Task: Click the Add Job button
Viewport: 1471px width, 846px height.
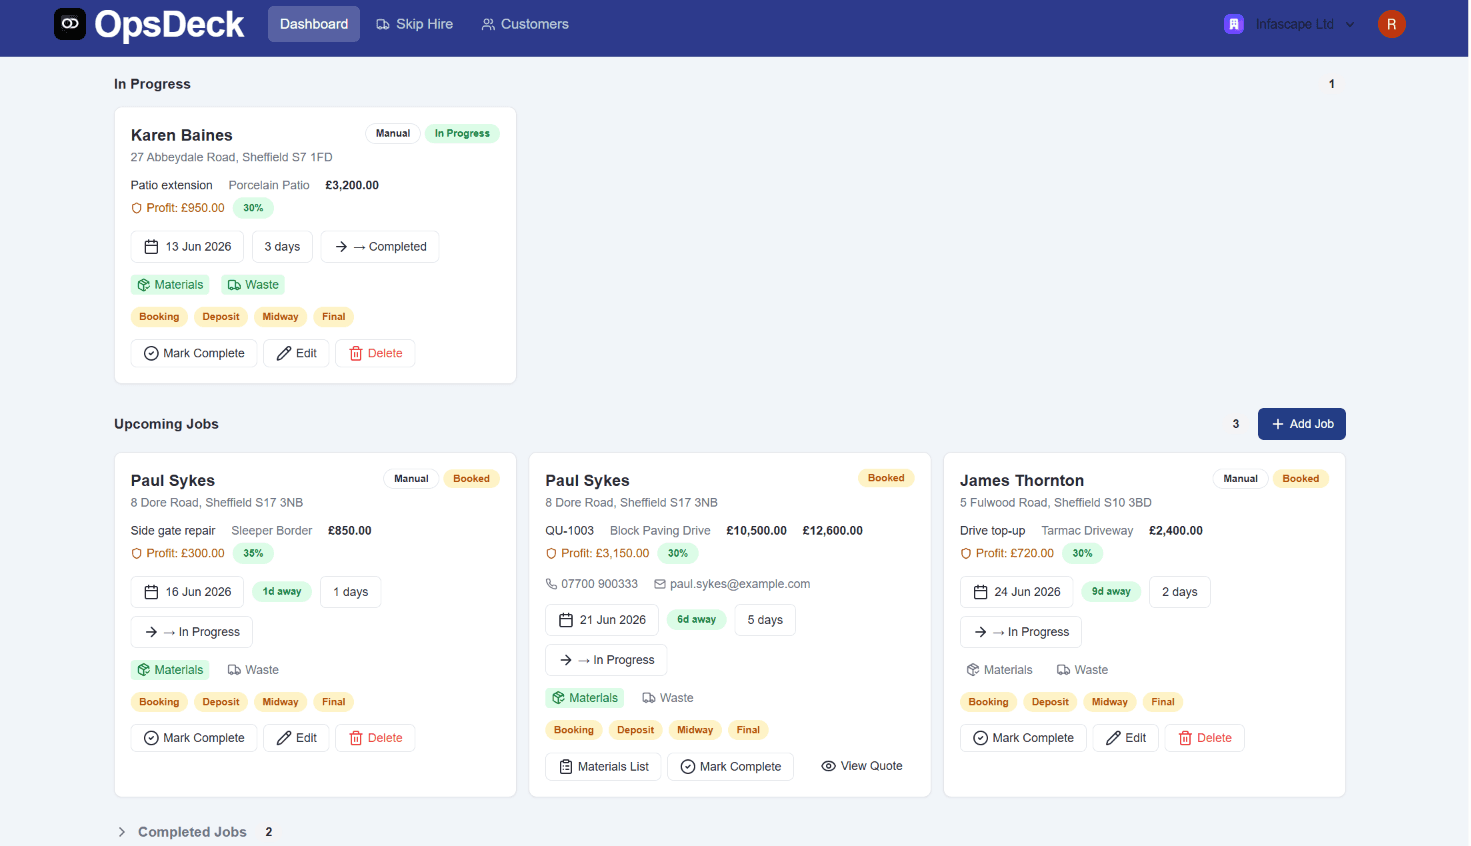Action: pos(1301,424)
